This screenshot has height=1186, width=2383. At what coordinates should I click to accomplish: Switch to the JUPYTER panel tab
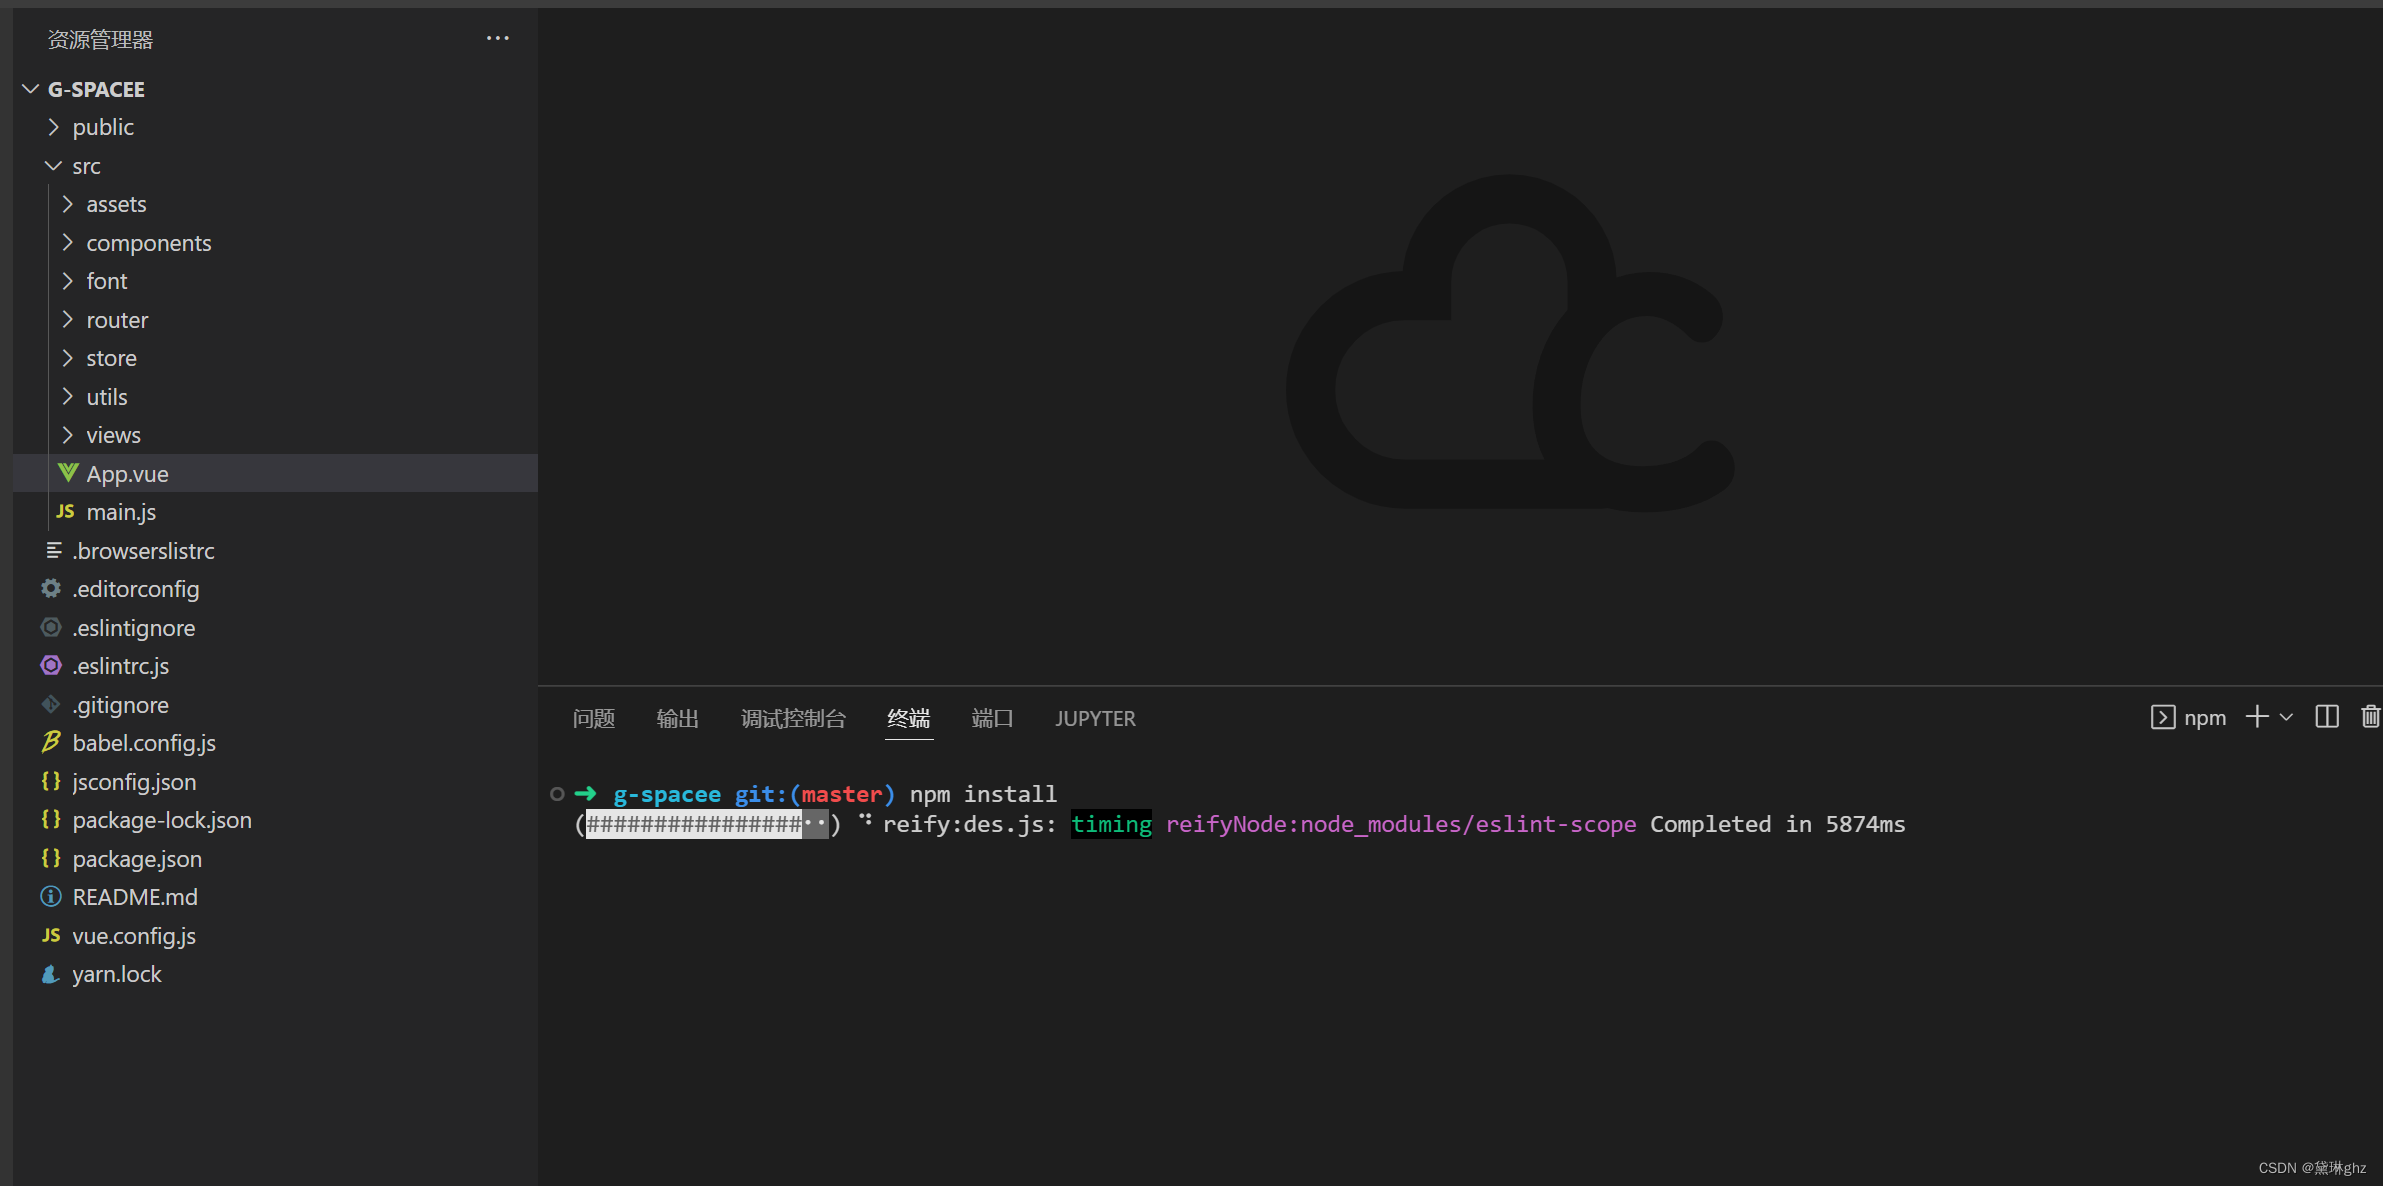(1095, 718)
